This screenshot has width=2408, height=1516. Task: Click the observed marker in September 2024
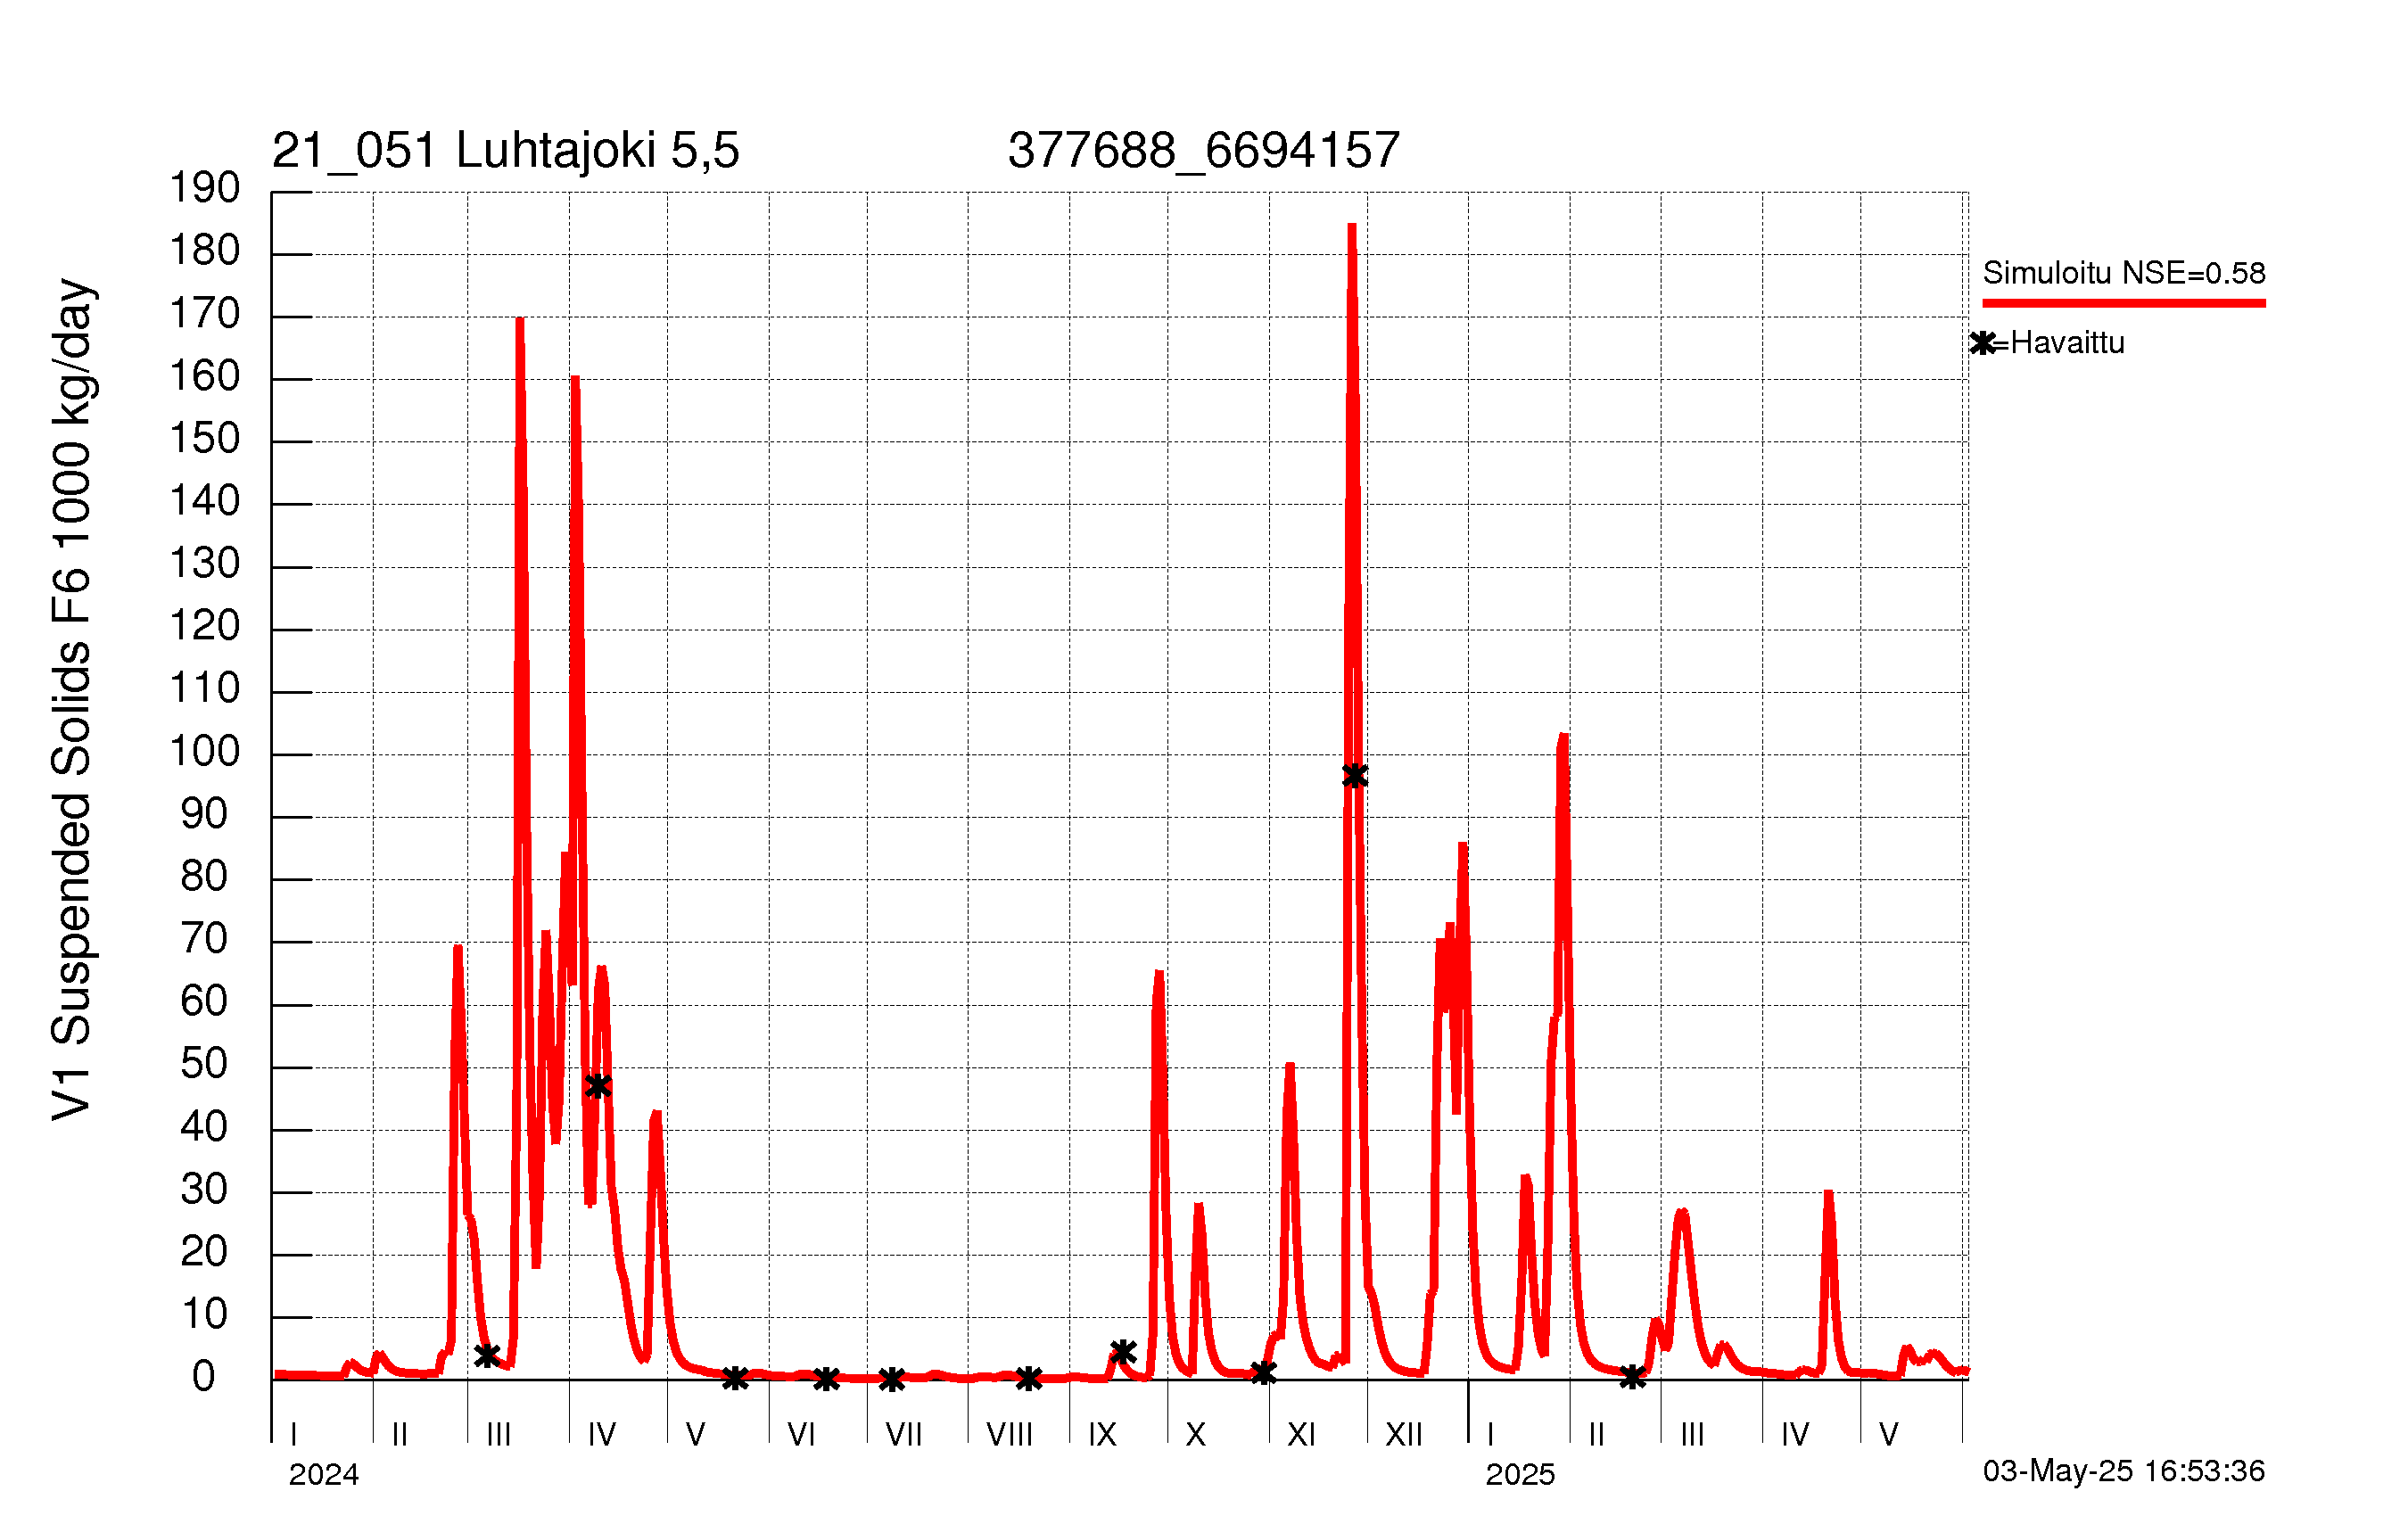point(1123,1352)
